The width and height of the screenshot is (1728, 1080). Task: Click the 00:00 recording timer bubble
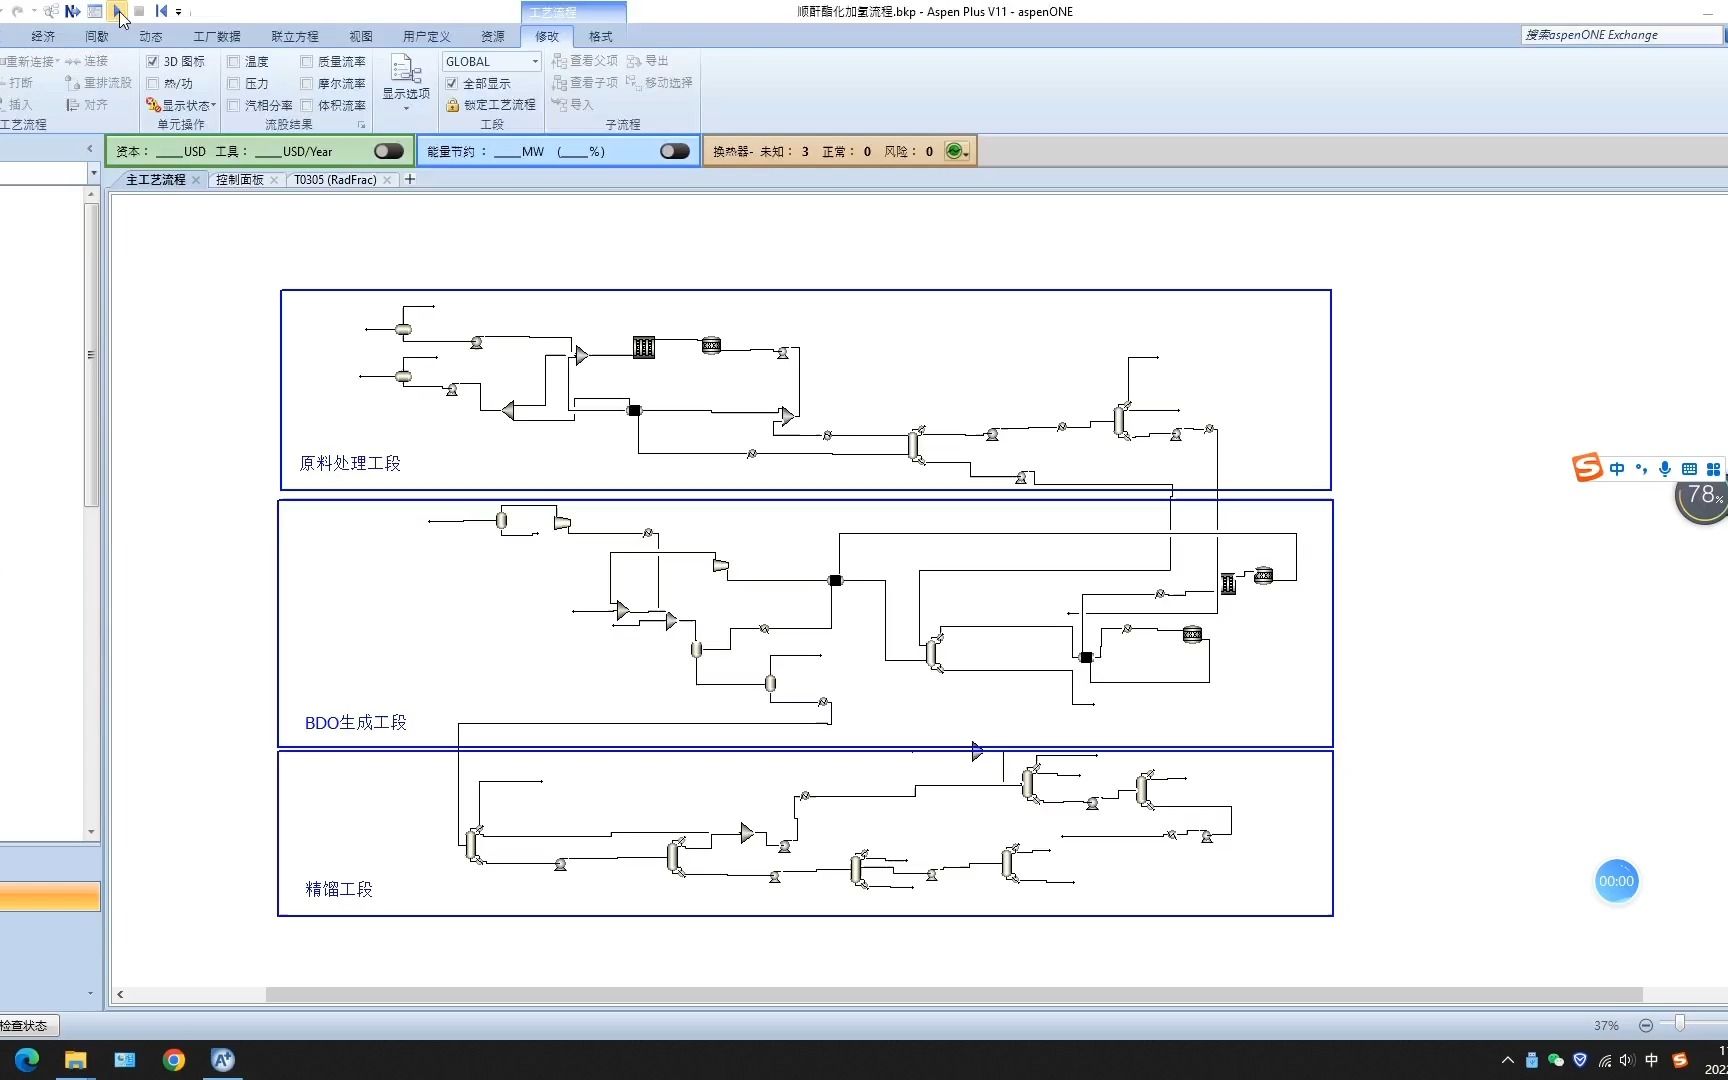coord(1616,881)
